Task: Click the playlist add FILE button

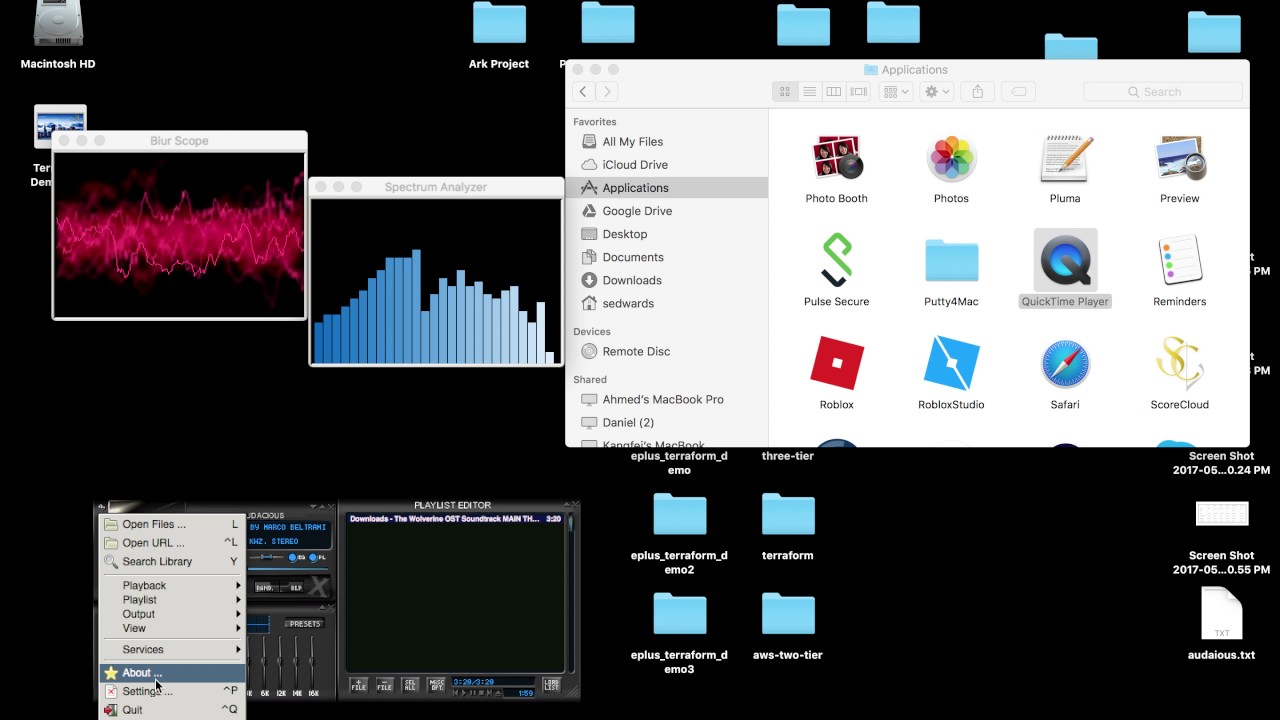Action: point(358,685)
